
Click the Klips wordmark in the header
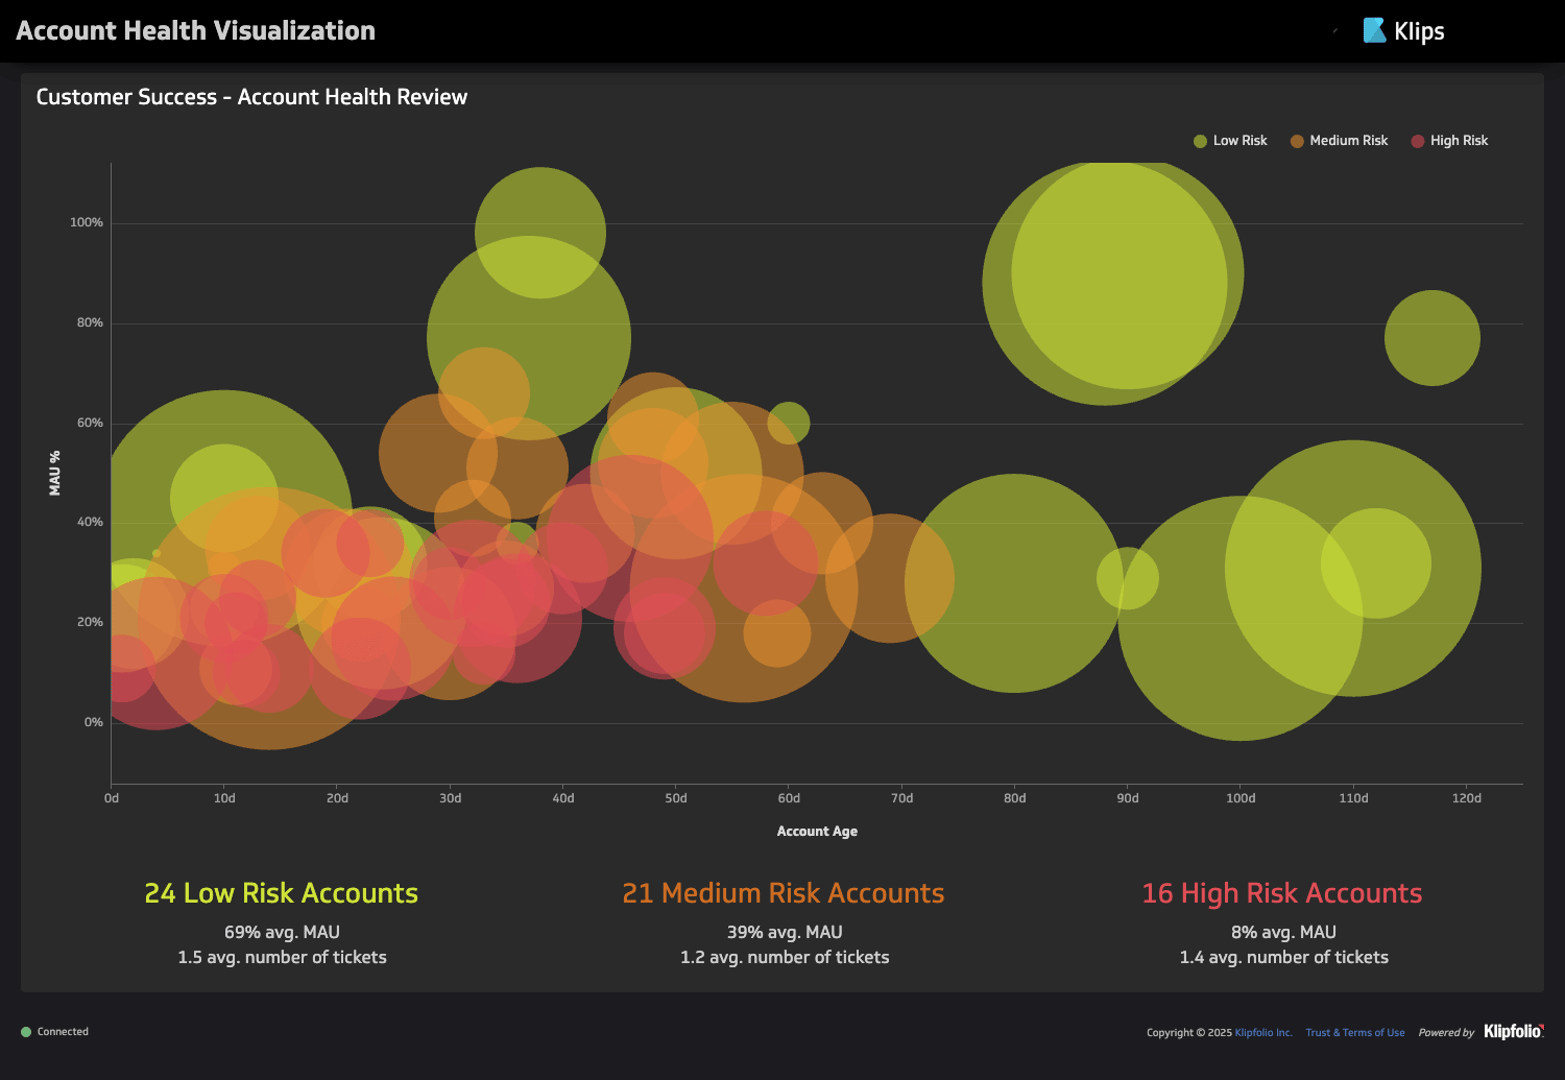(x=1420, y=30)
